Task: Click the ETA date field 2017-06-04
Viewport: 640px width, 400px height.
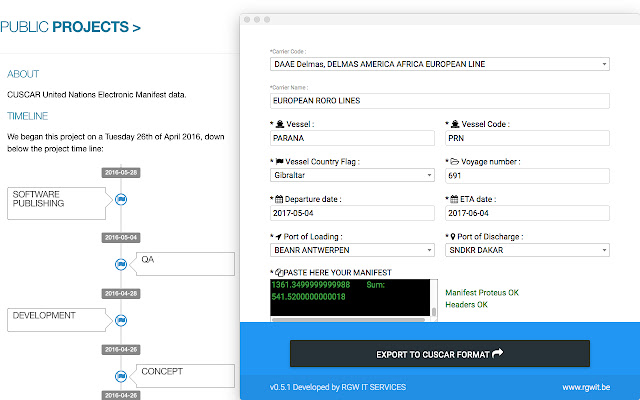Action: point(527,213)
